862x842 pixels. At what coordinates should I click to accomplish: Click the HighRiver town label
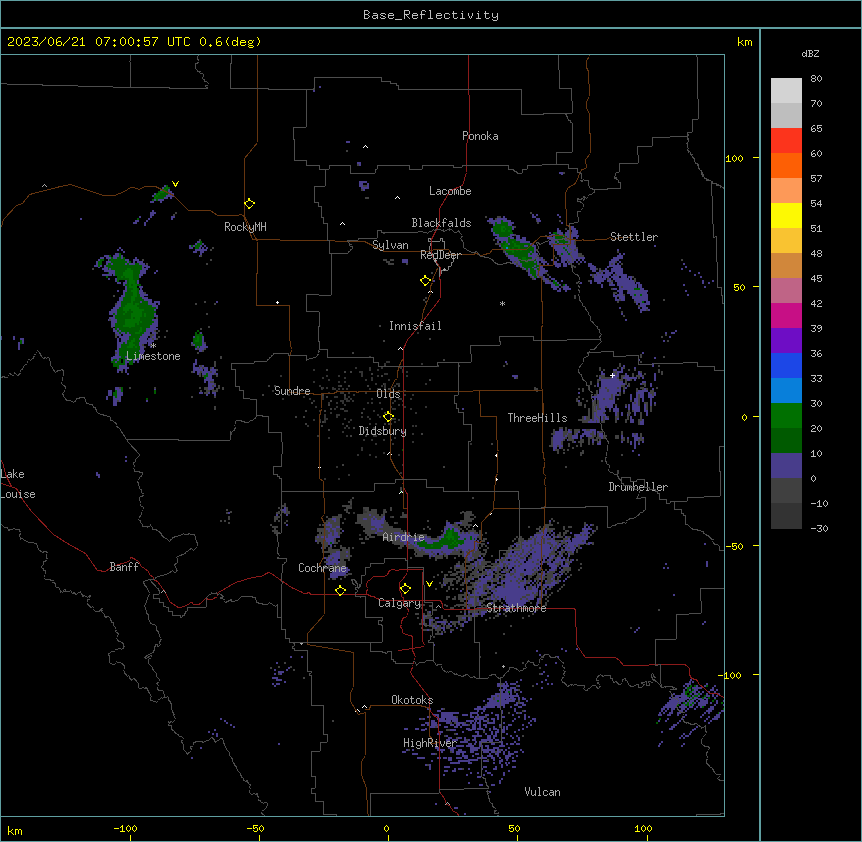pos(429,743)
